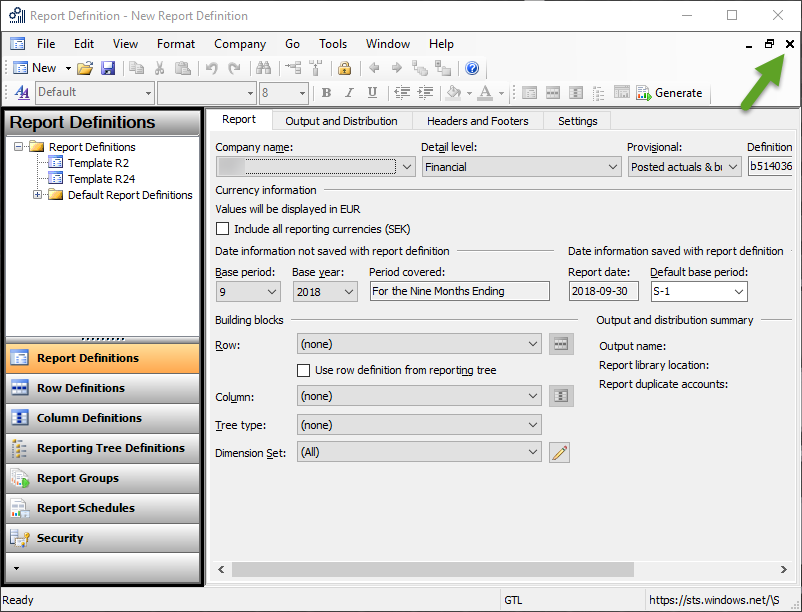
Task: Save the report definition with disk icon
Action: click(x=108, y=68)
